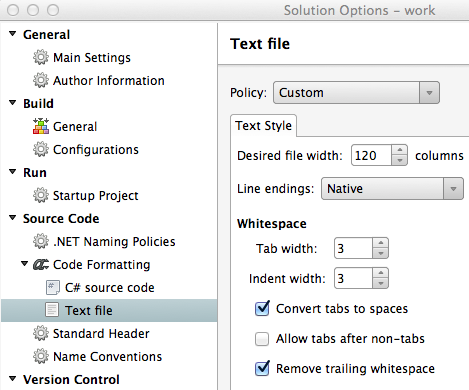Select the Code Formatting icon

click(x=41, y=265)
